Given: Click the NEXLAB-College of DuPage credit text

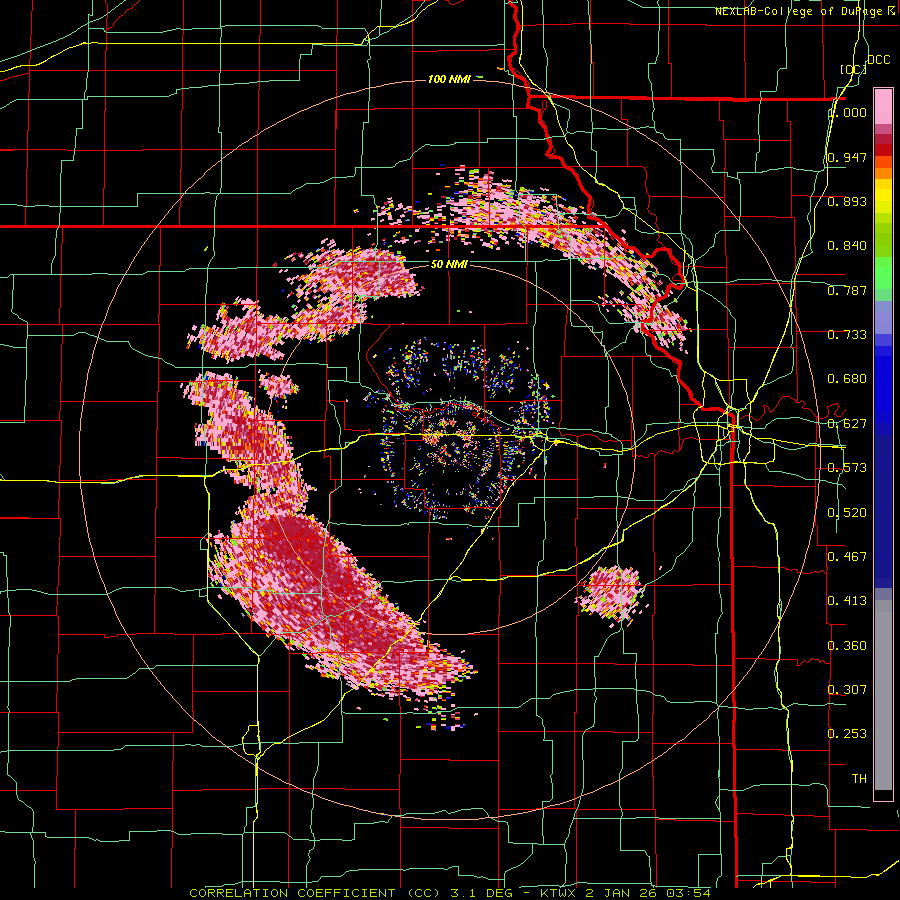Looking at the screenshot, I should coord(800,11).
